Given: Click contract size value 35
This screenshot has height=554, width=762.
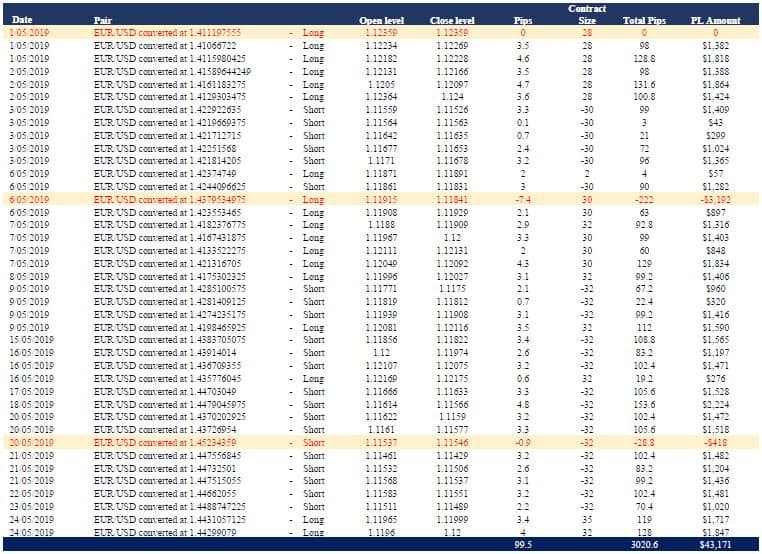Looking at the screenshot, I should (587, 520).
